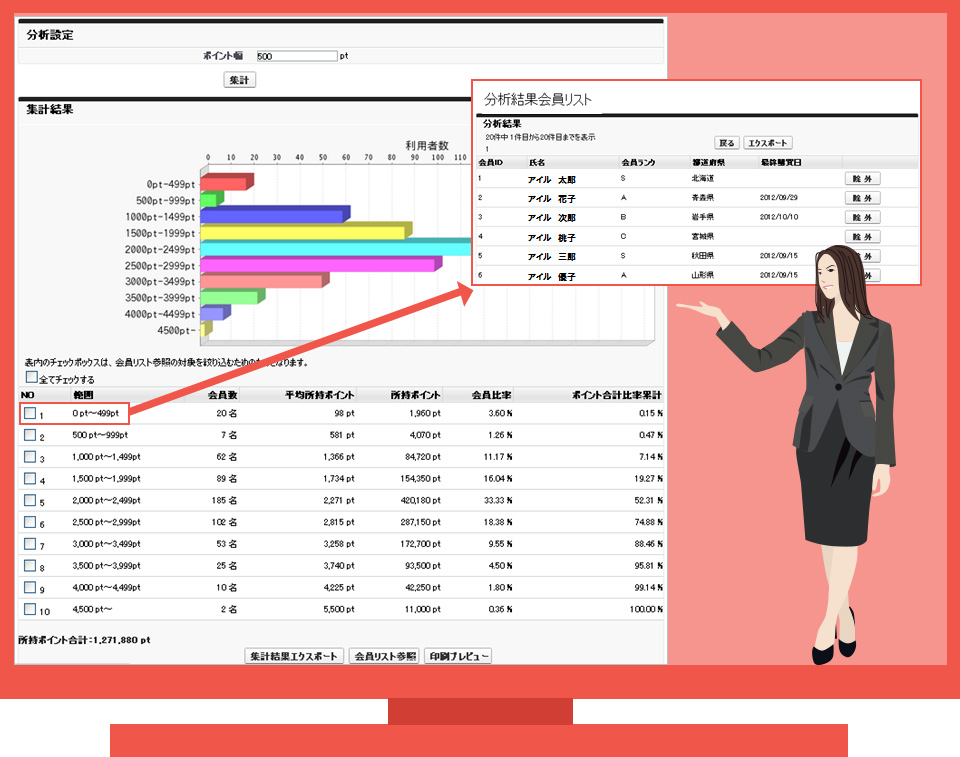Tick checkbox for row 1 (0pt~499pt)
960x757 pixels.
30,413
